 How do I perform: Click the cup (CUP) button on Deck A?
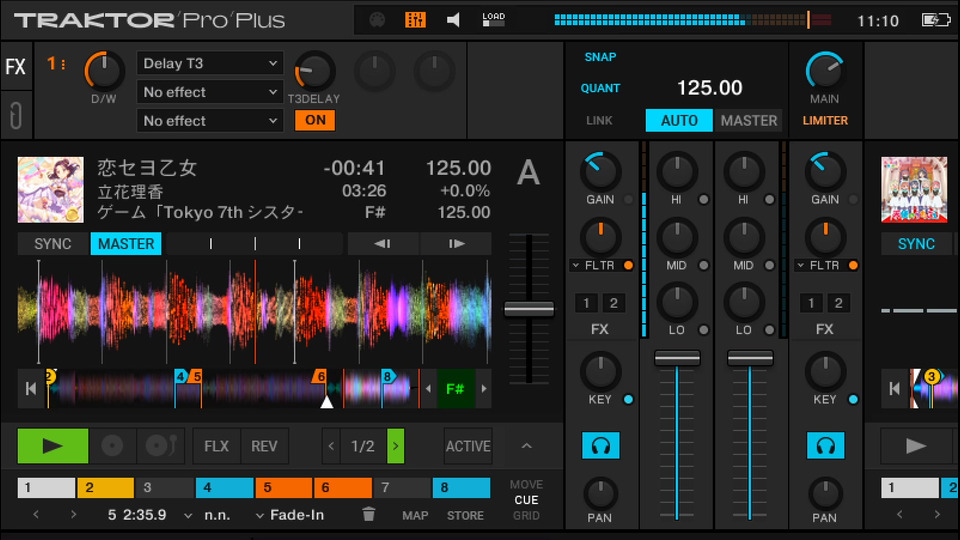coord(160,446)
